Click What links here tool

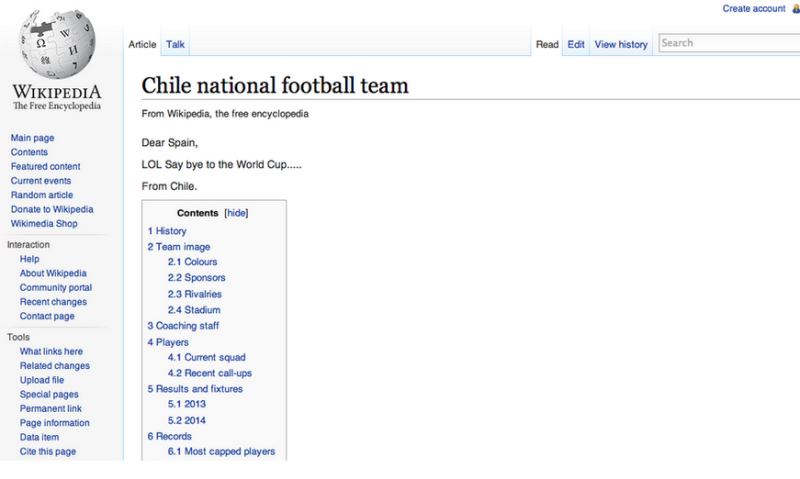(x=51, y=351)
